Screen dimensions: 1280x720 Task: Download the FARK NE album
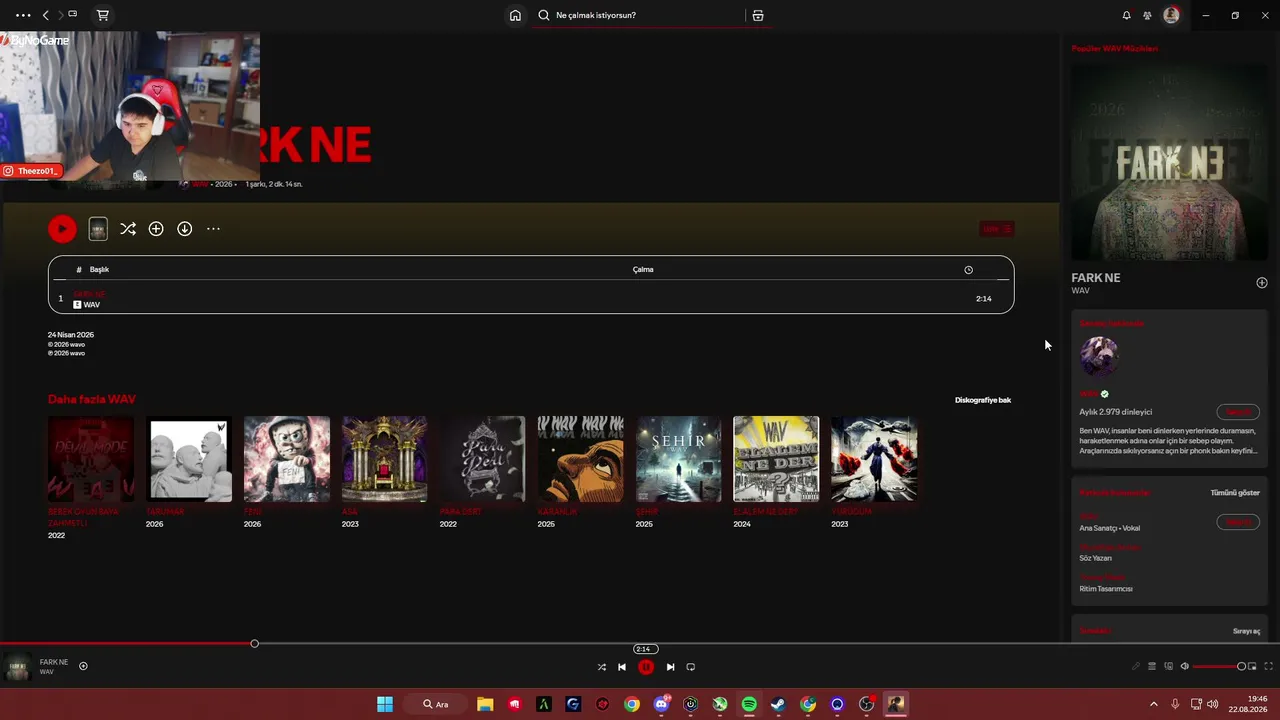[x=184, y=229]
